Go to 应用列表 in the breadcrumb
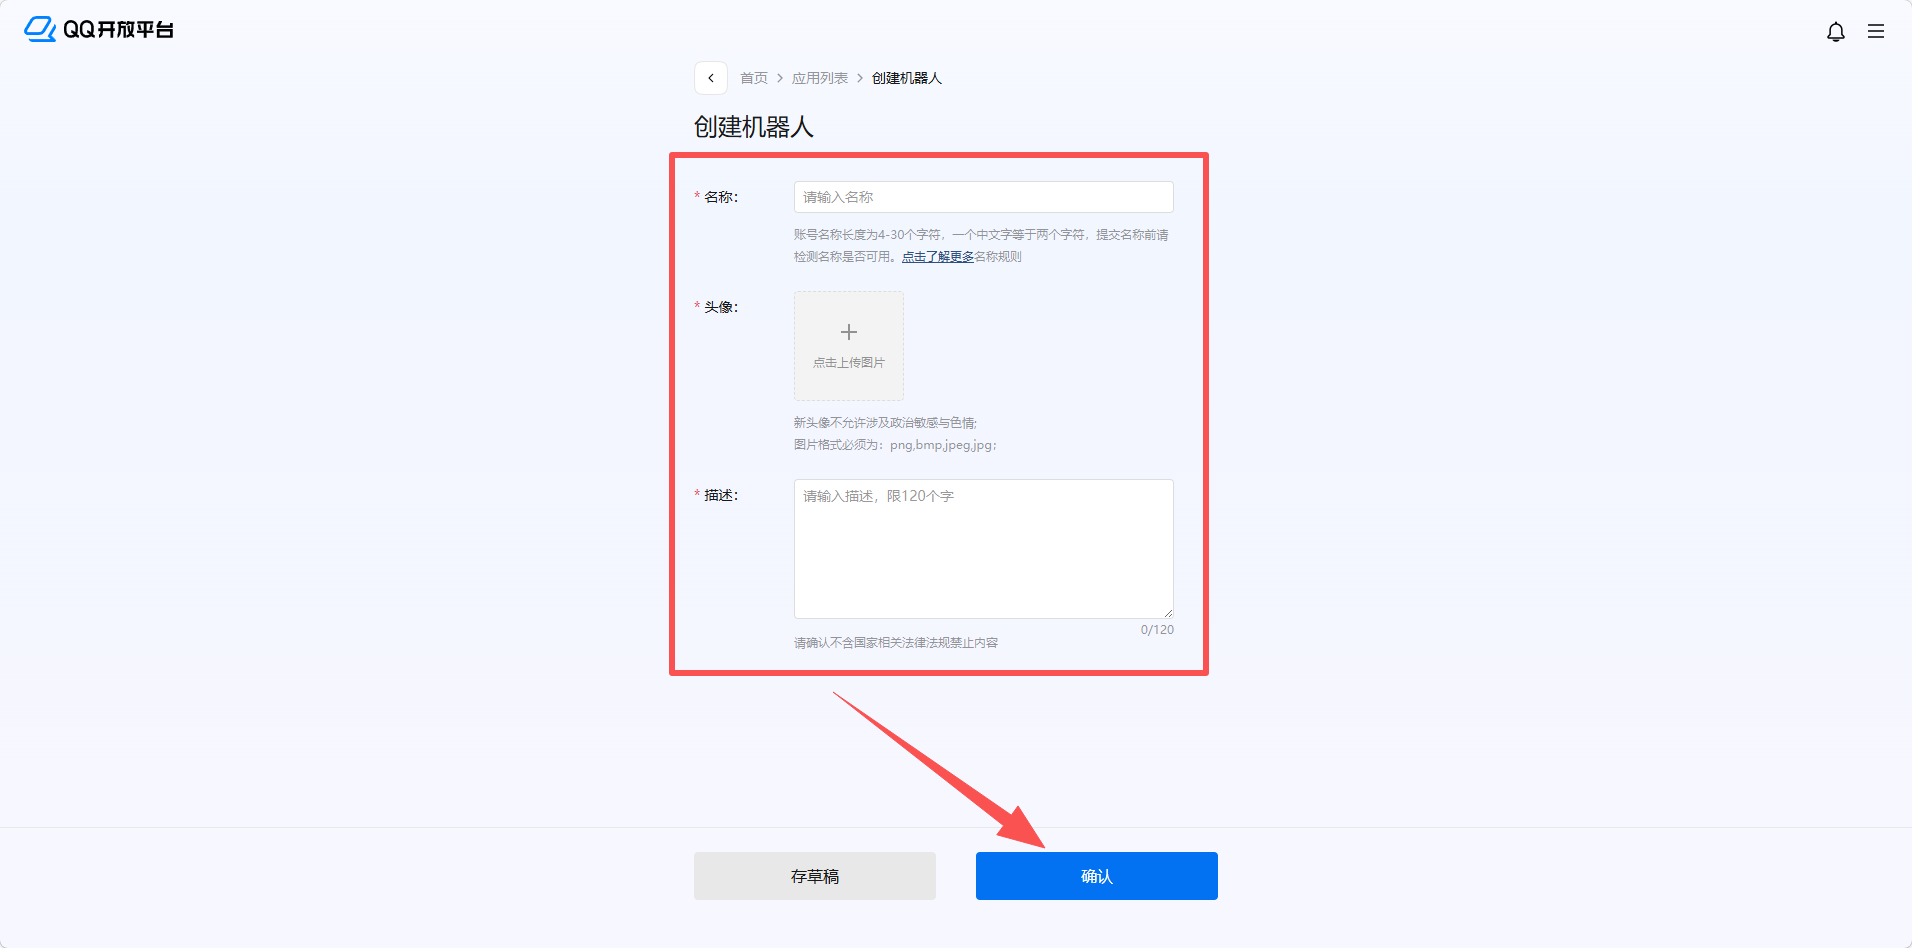The height and width of the screenshot is (948, 1912). 820,78
